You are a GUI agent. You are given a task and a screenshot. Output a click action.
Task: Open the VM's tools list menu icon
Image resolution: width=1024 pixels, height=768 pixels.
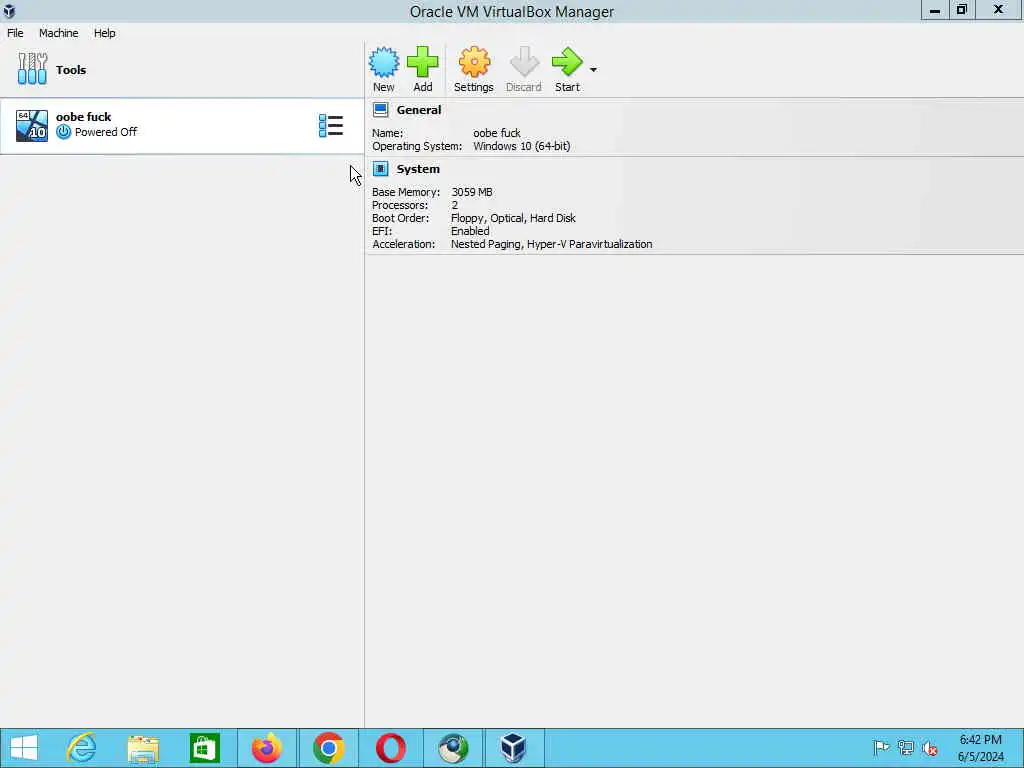[x=330, y=125]
